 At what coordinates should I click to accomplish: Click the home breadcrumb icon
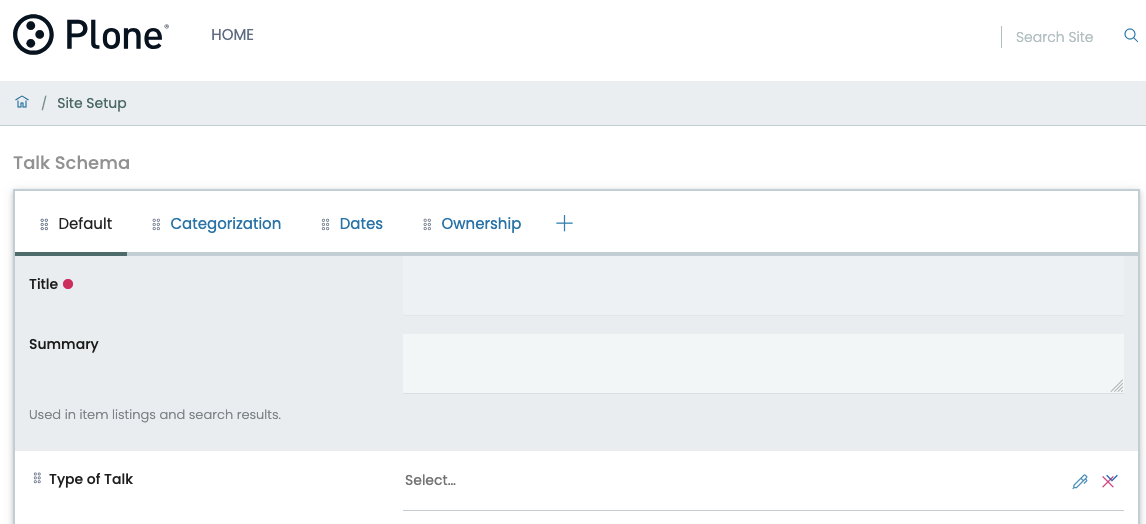coord(22,103)
